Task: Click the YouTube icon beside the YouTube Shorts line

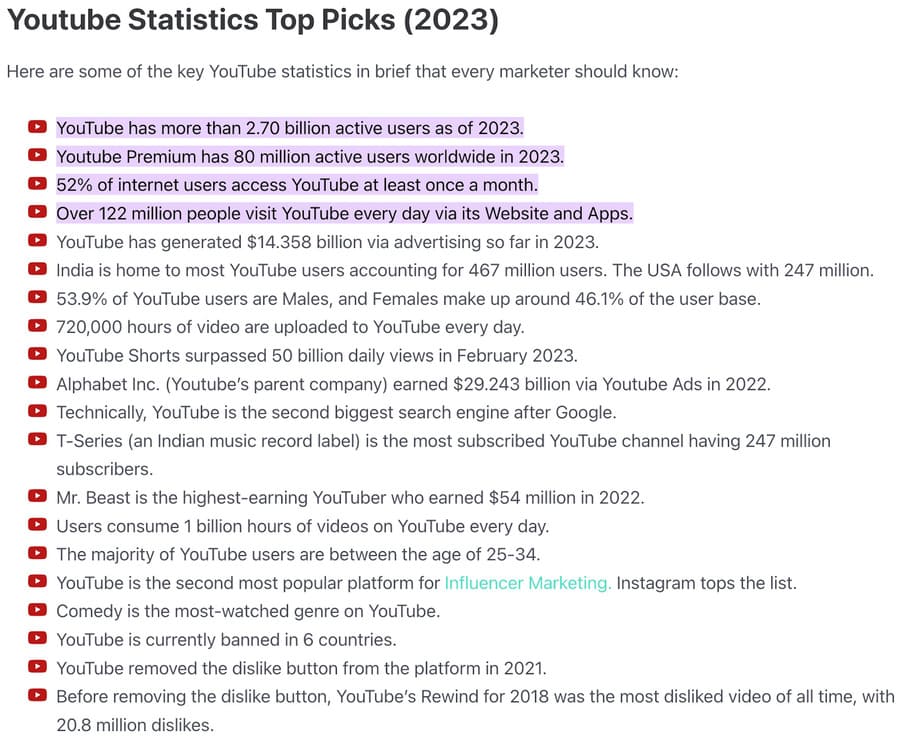Action: coord(38,354)
